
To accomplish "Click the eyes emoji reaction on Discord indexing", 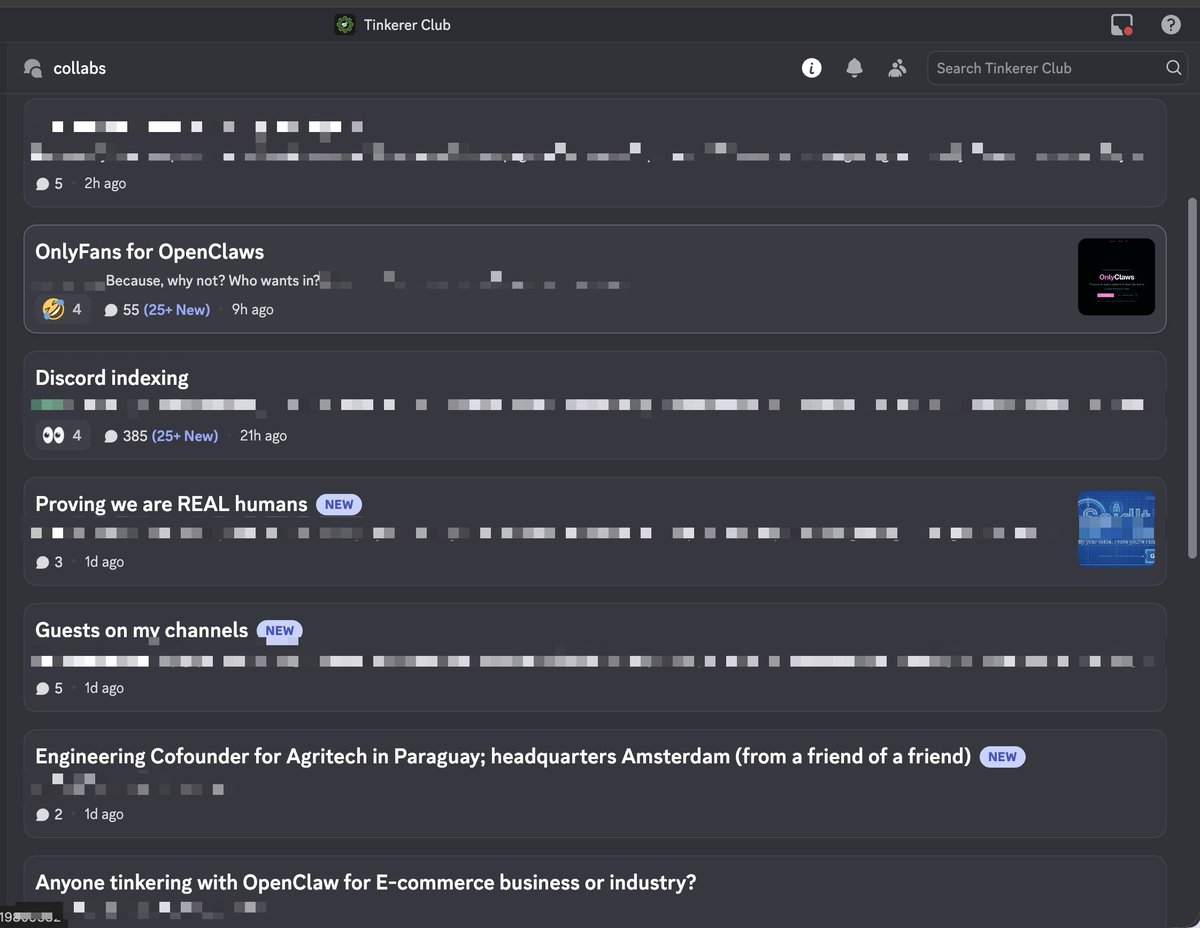I will (x=63, y=435).
